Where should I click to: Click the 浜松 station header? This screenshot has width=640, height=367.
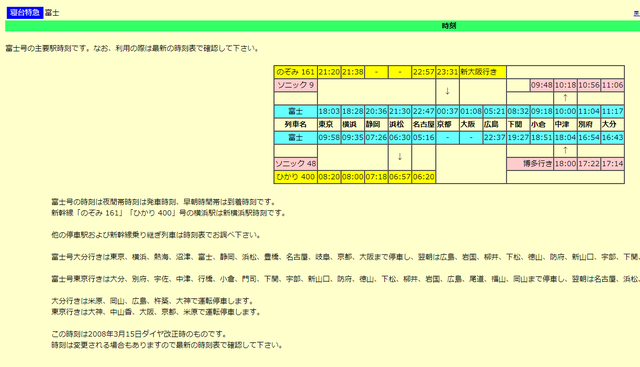click(400, 124)
